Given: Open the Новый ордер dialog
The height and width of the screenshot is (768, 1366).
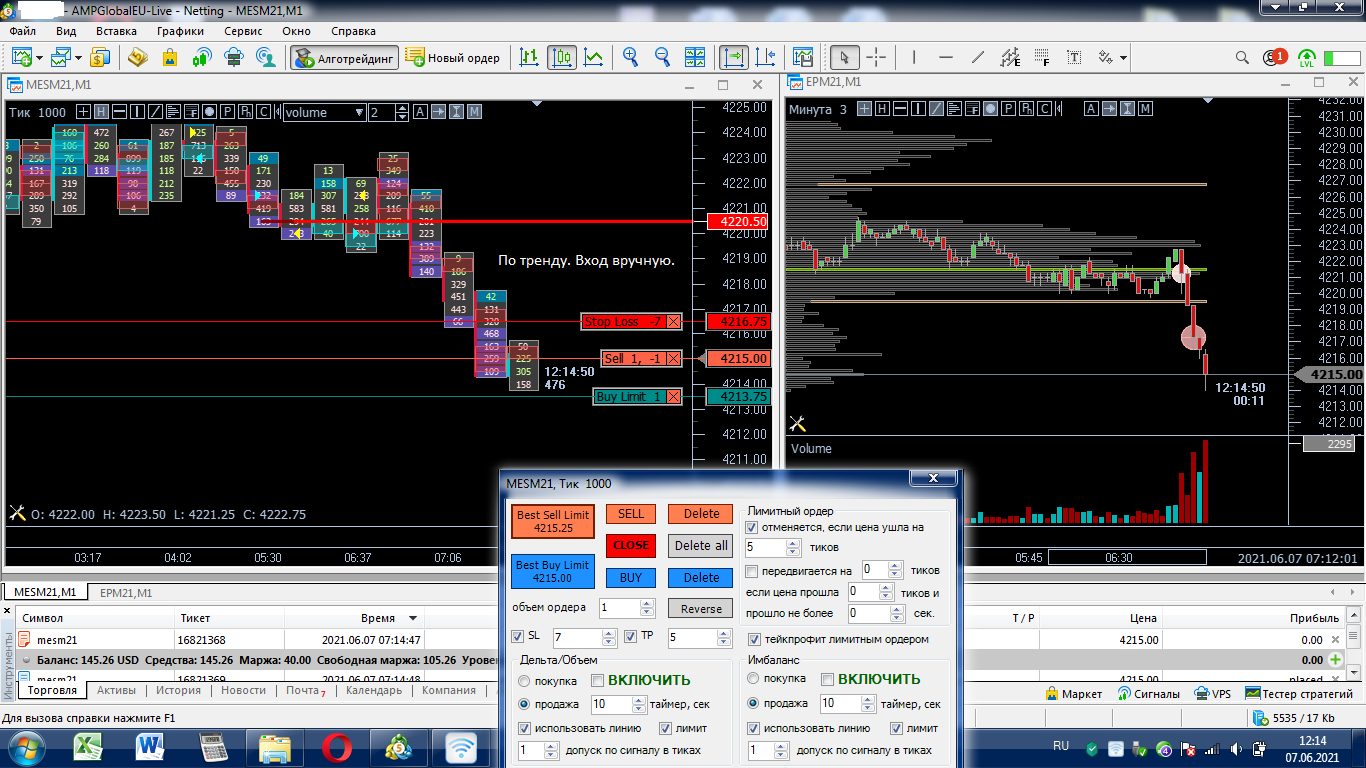Looking at the screenshot, I should (453, 58).
